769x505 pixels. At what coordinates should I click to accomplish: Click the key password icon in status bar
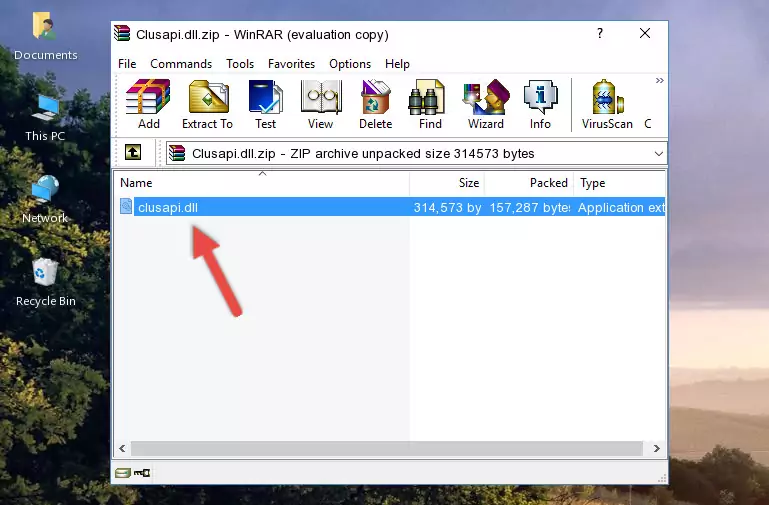[142, 473]
